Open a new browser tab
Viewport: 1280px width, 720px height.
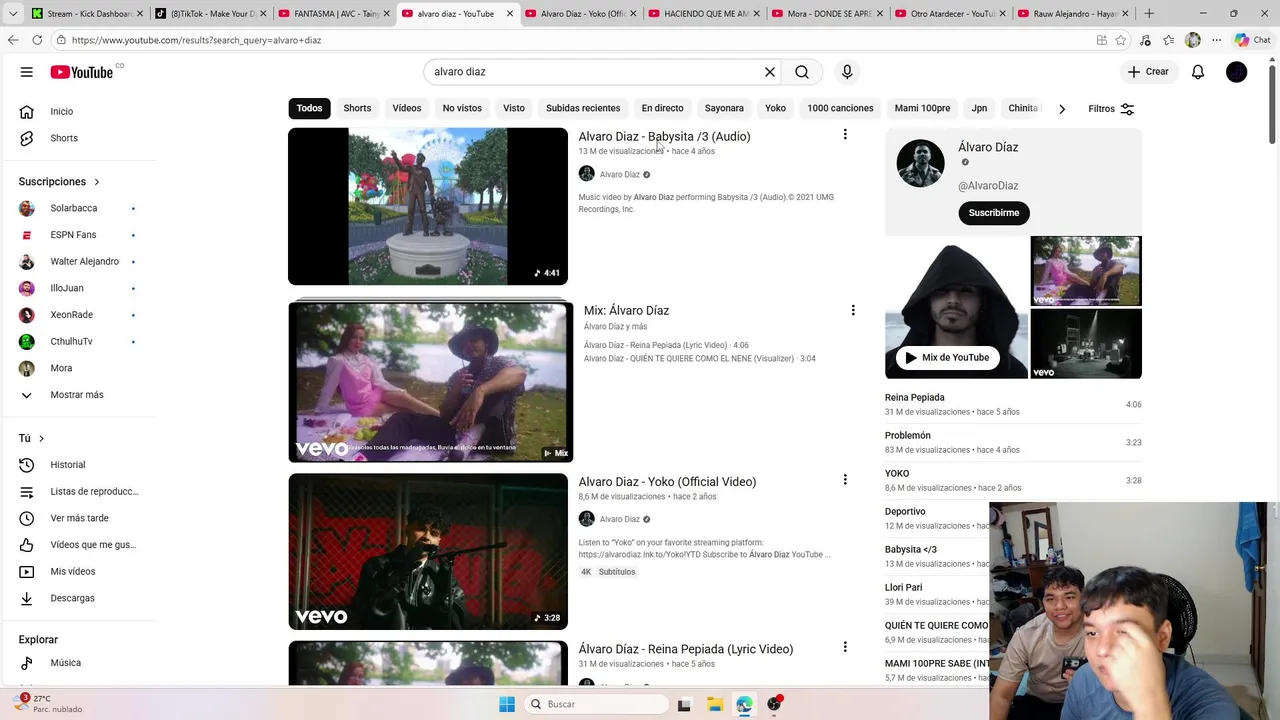[x=1149, y=13]
